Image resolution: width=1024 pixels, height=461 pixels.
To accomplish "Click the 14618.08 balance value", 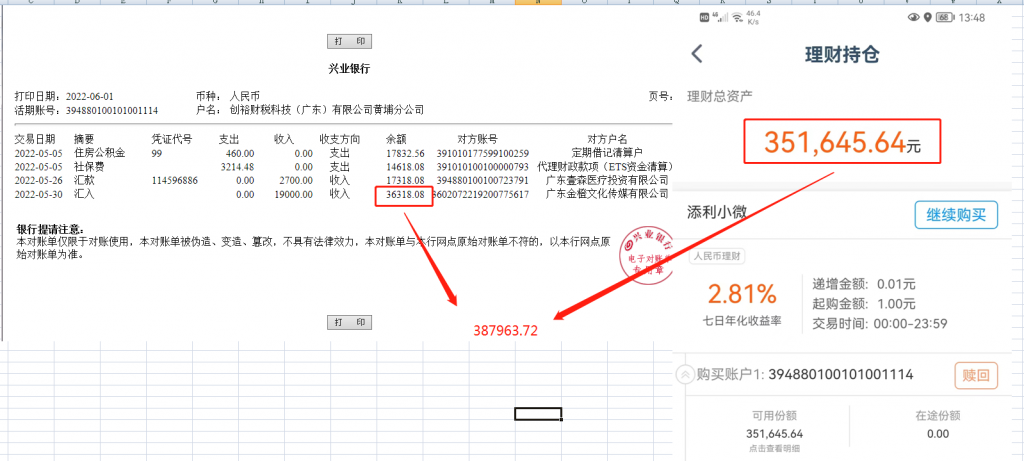I will pos(405,167).
